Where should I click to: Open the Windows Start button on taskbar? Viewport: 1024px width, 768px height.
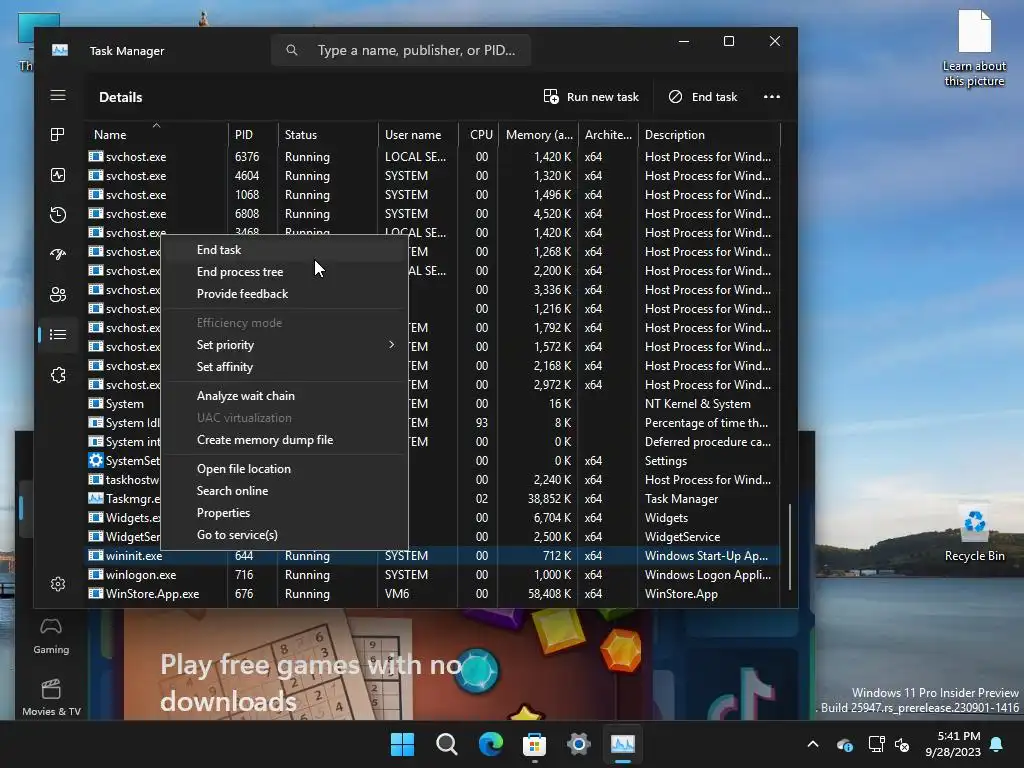click(x=402, y=744)
